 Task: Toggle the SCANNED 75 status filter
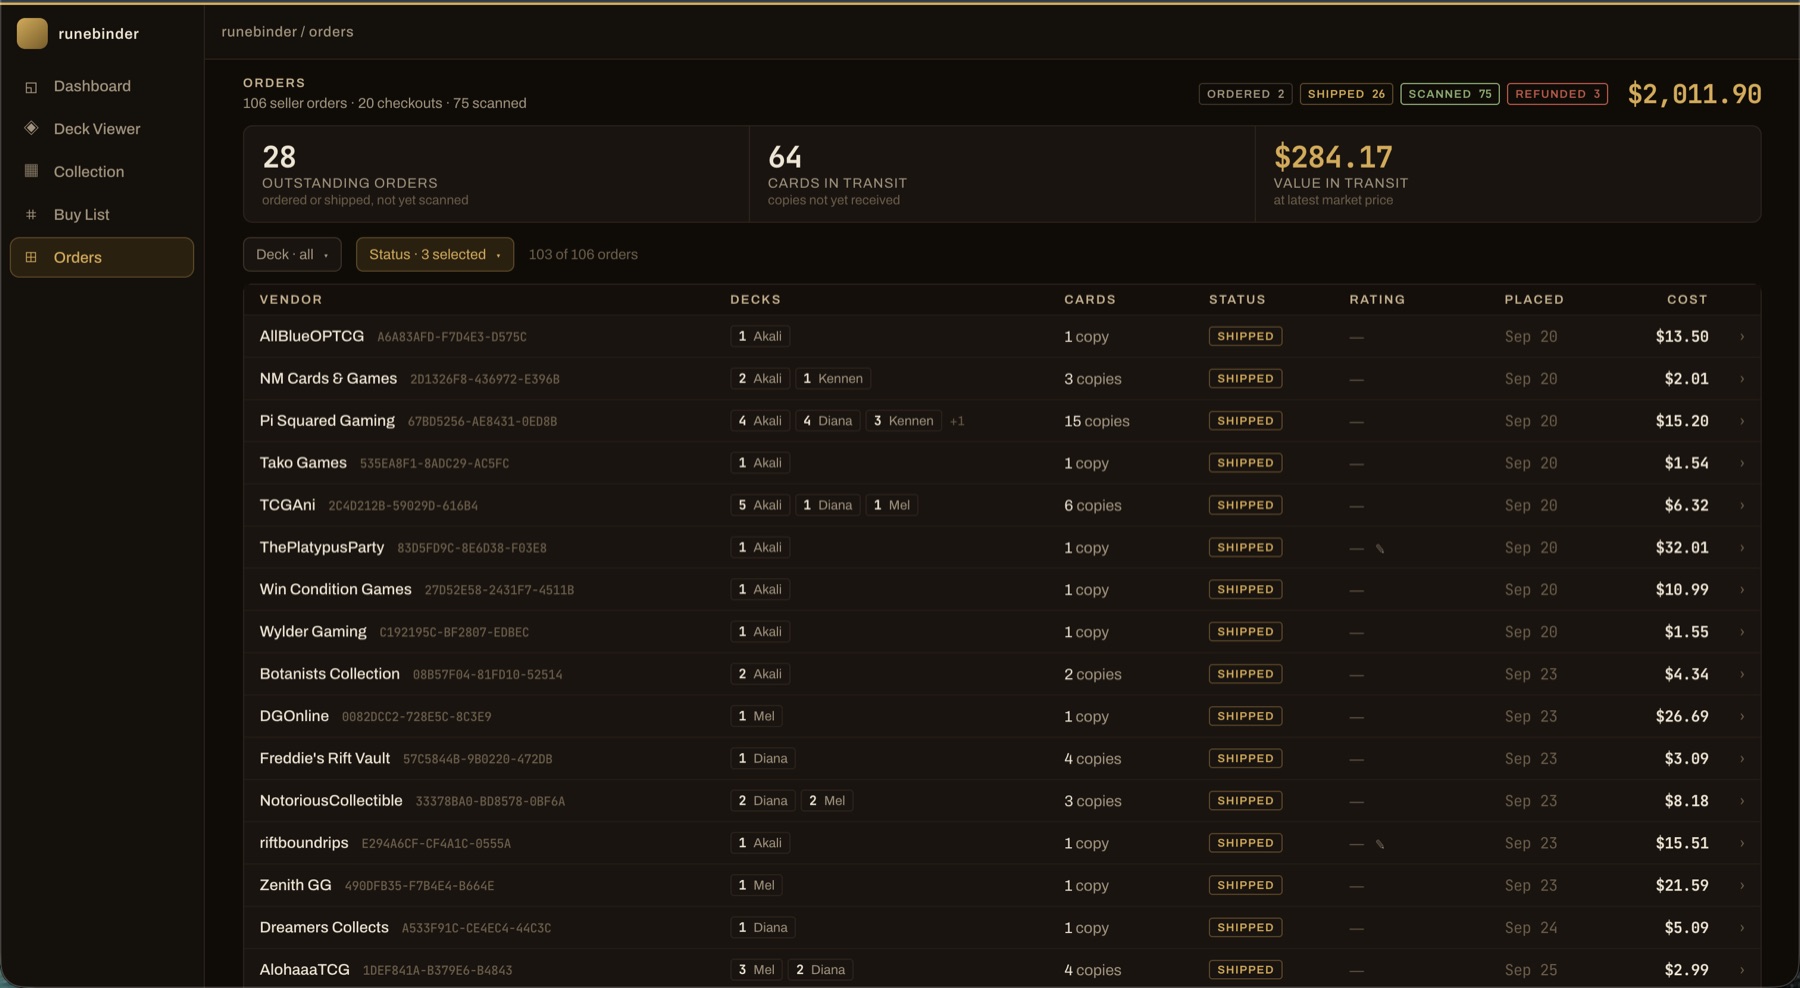click(1450, 94)
